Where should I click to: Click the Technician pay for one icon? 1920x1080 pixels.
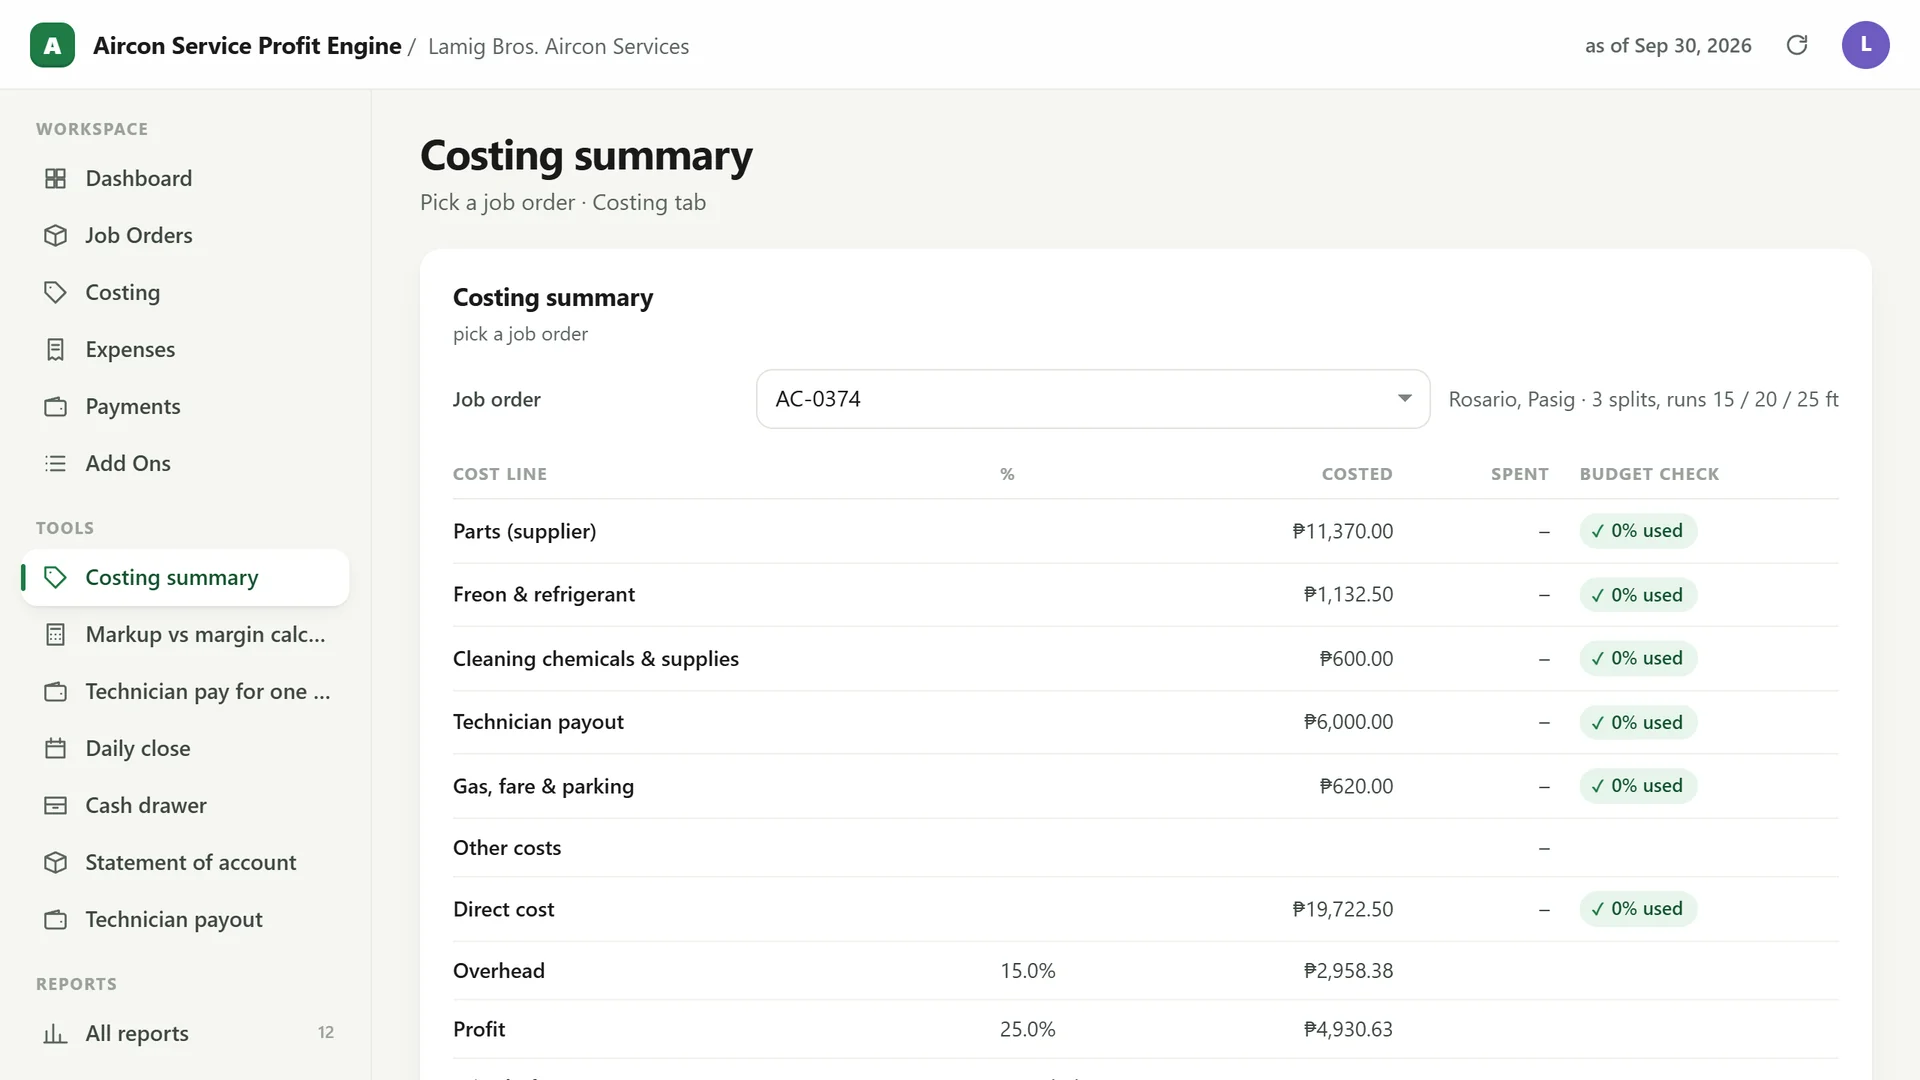[56, 691]
